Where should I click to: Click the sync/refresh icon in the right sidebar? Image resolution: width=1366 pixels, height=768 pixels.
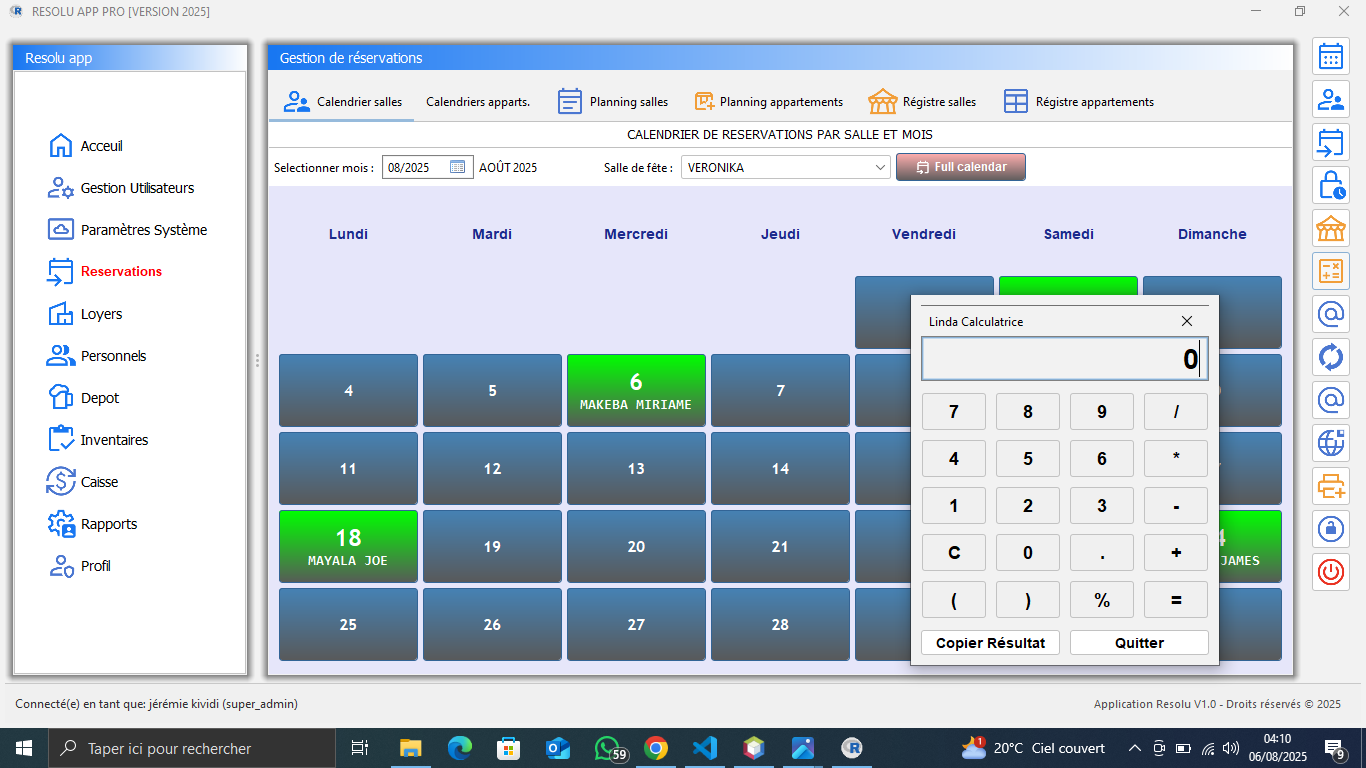coord(1330,357)
